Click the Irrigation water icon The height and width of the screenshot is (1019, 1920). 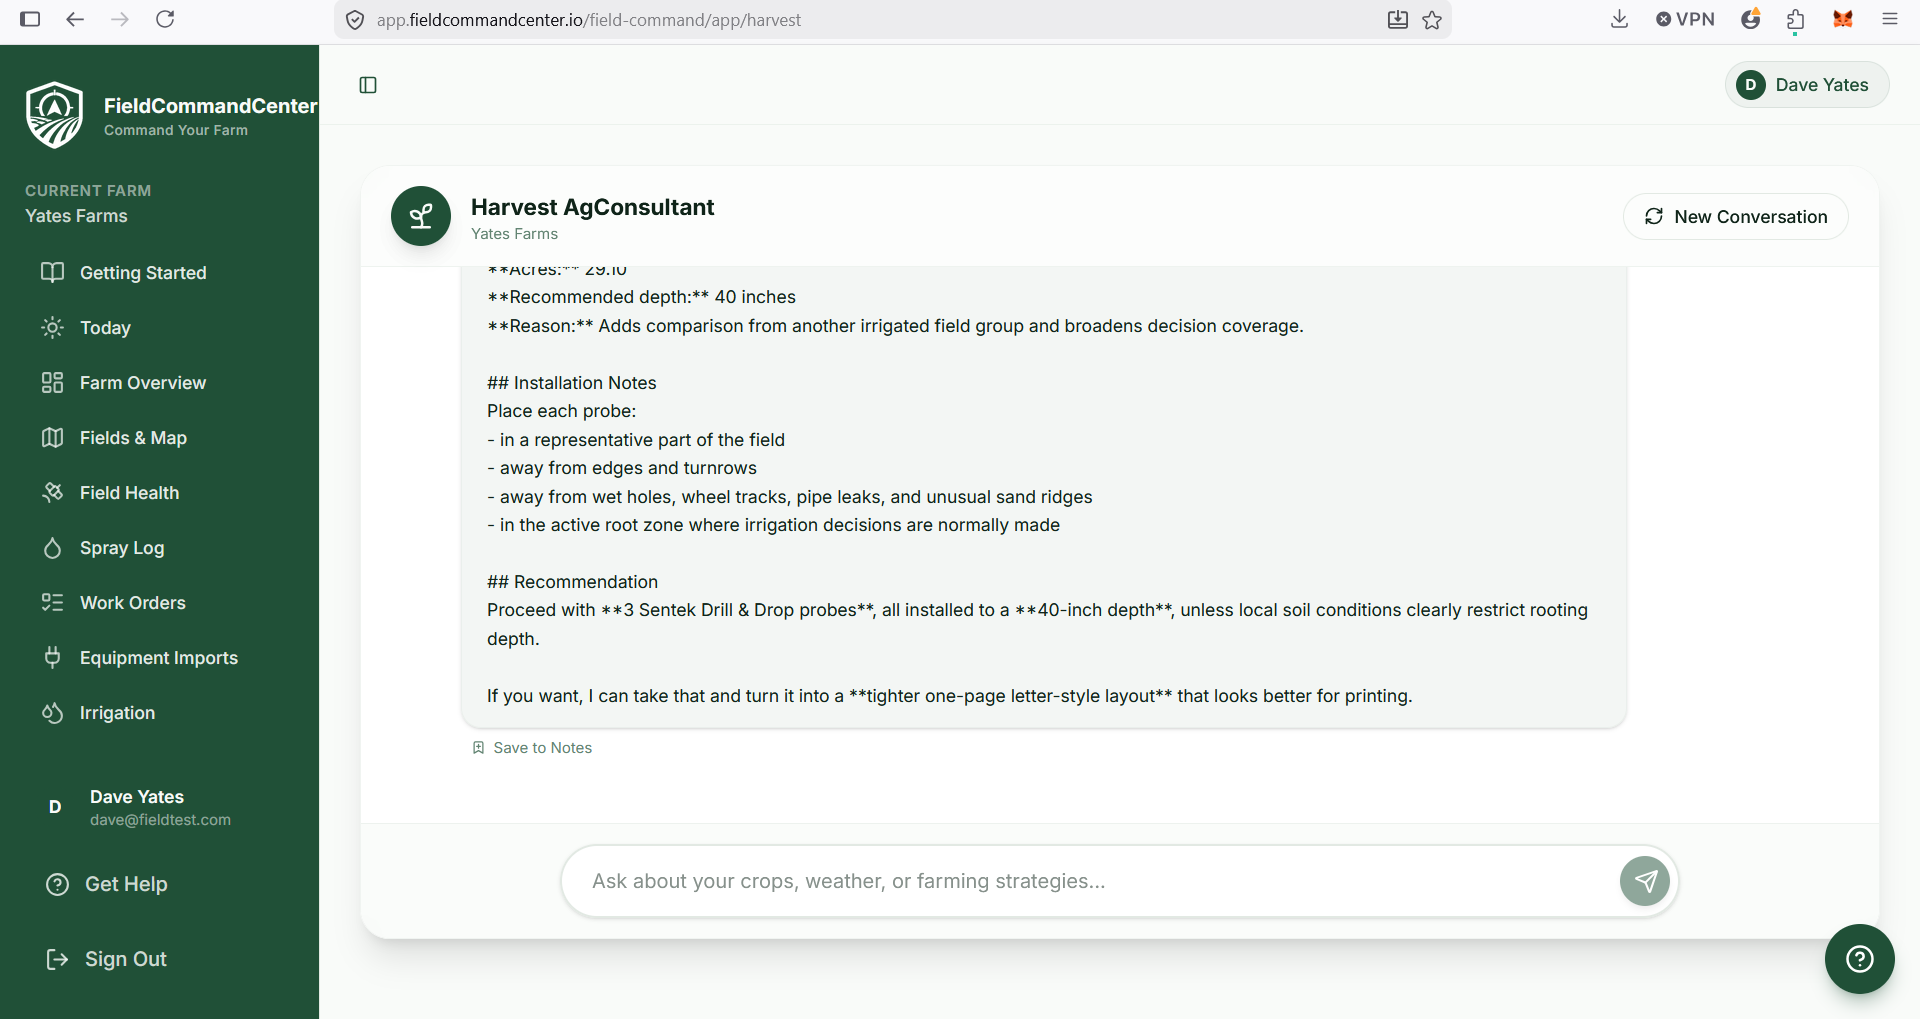53,713
